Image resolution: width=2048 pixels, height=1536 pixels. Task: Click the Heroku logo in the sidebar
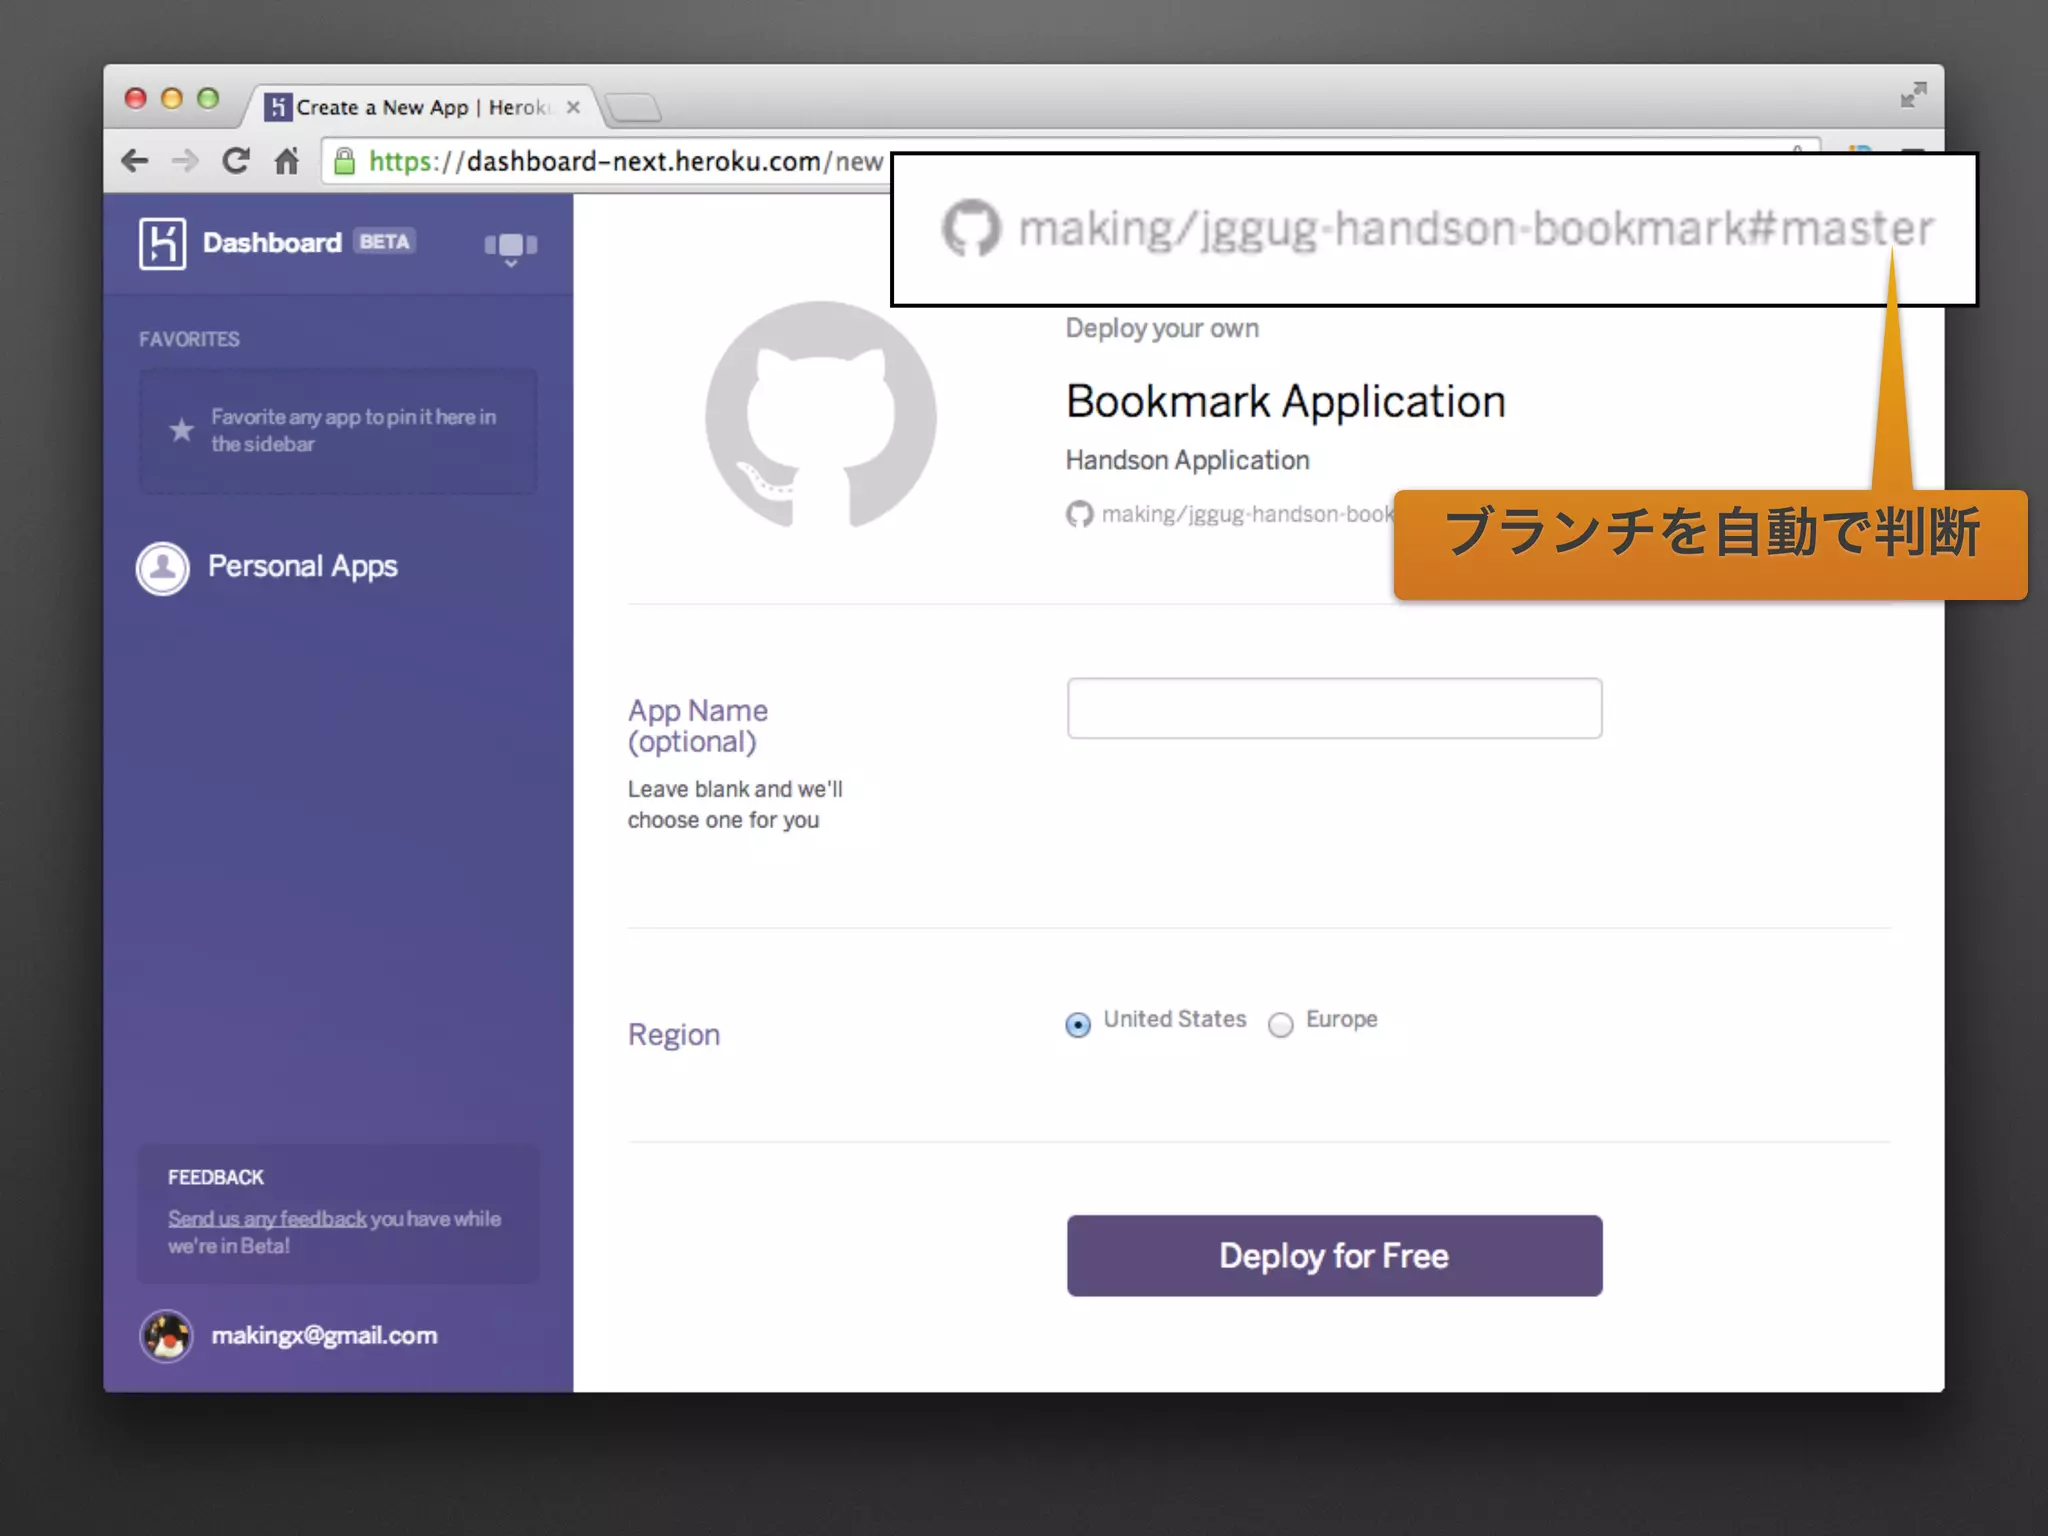162,243
